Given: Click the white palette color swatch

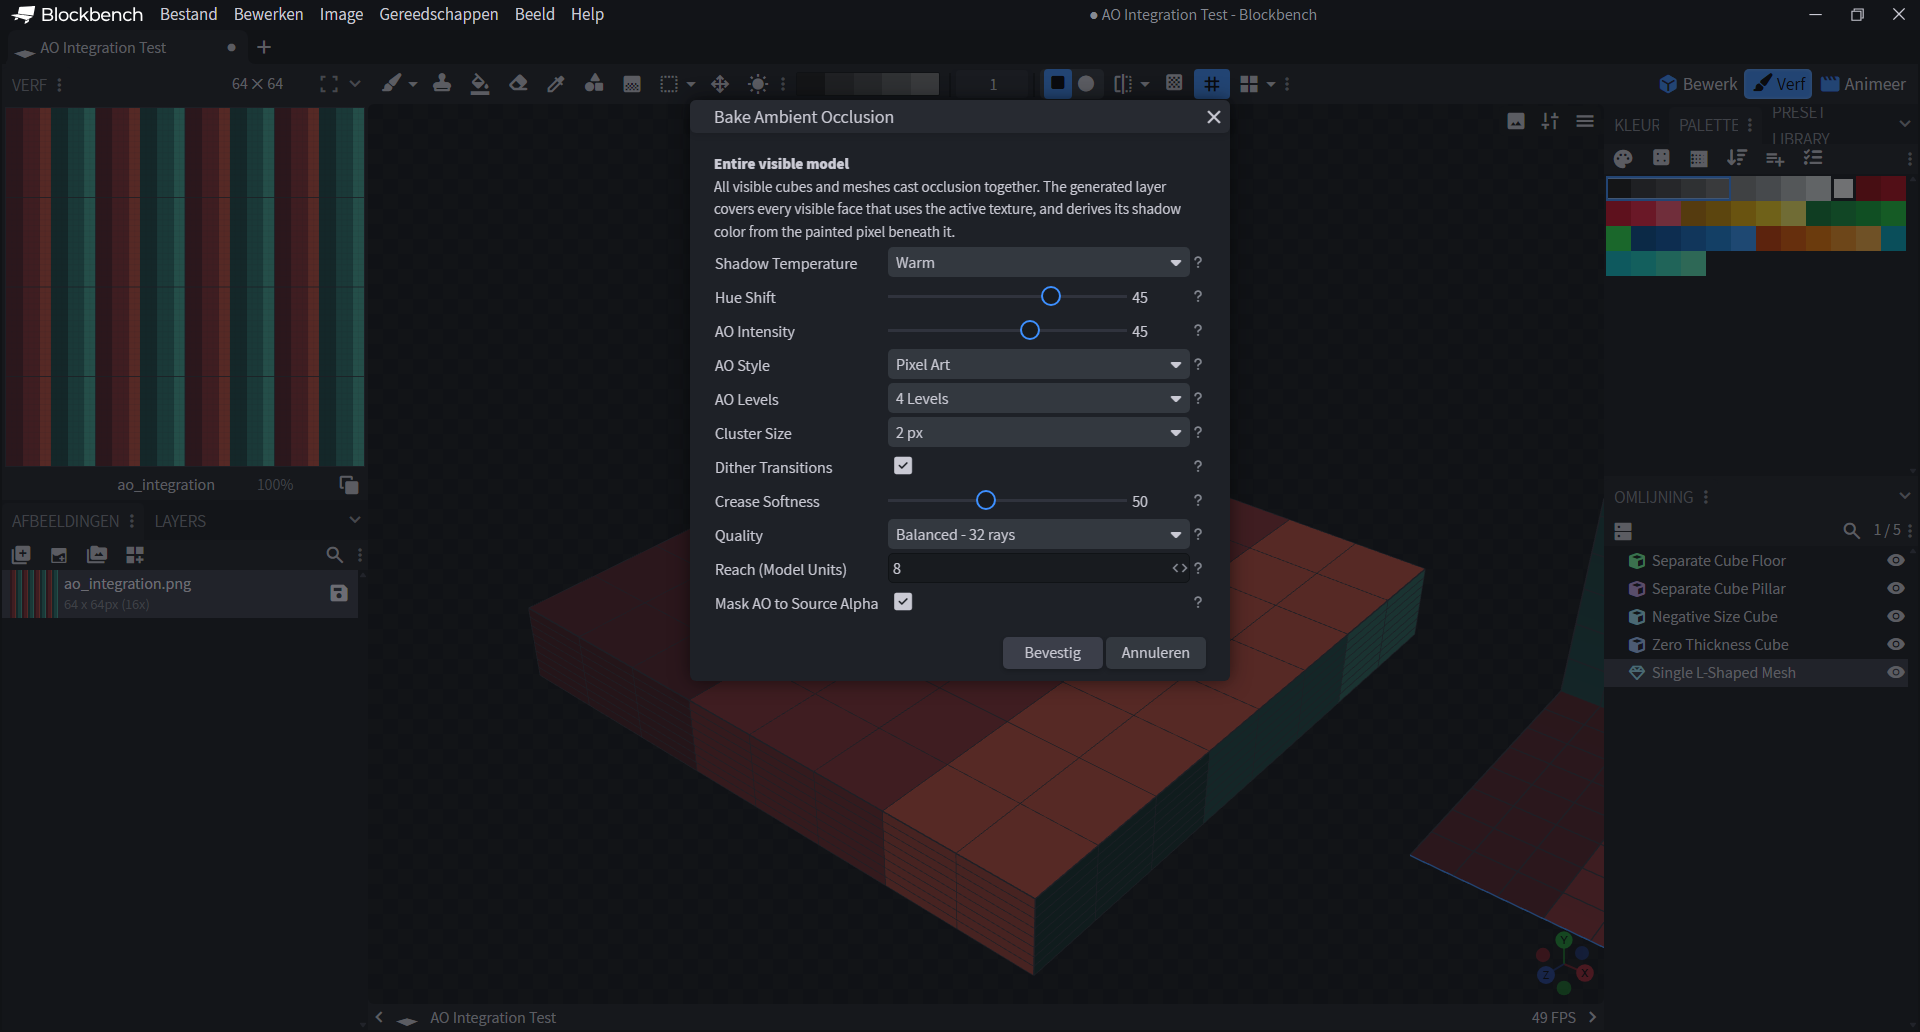Looking at the screenshot, I should click(x=1843, y=188).
